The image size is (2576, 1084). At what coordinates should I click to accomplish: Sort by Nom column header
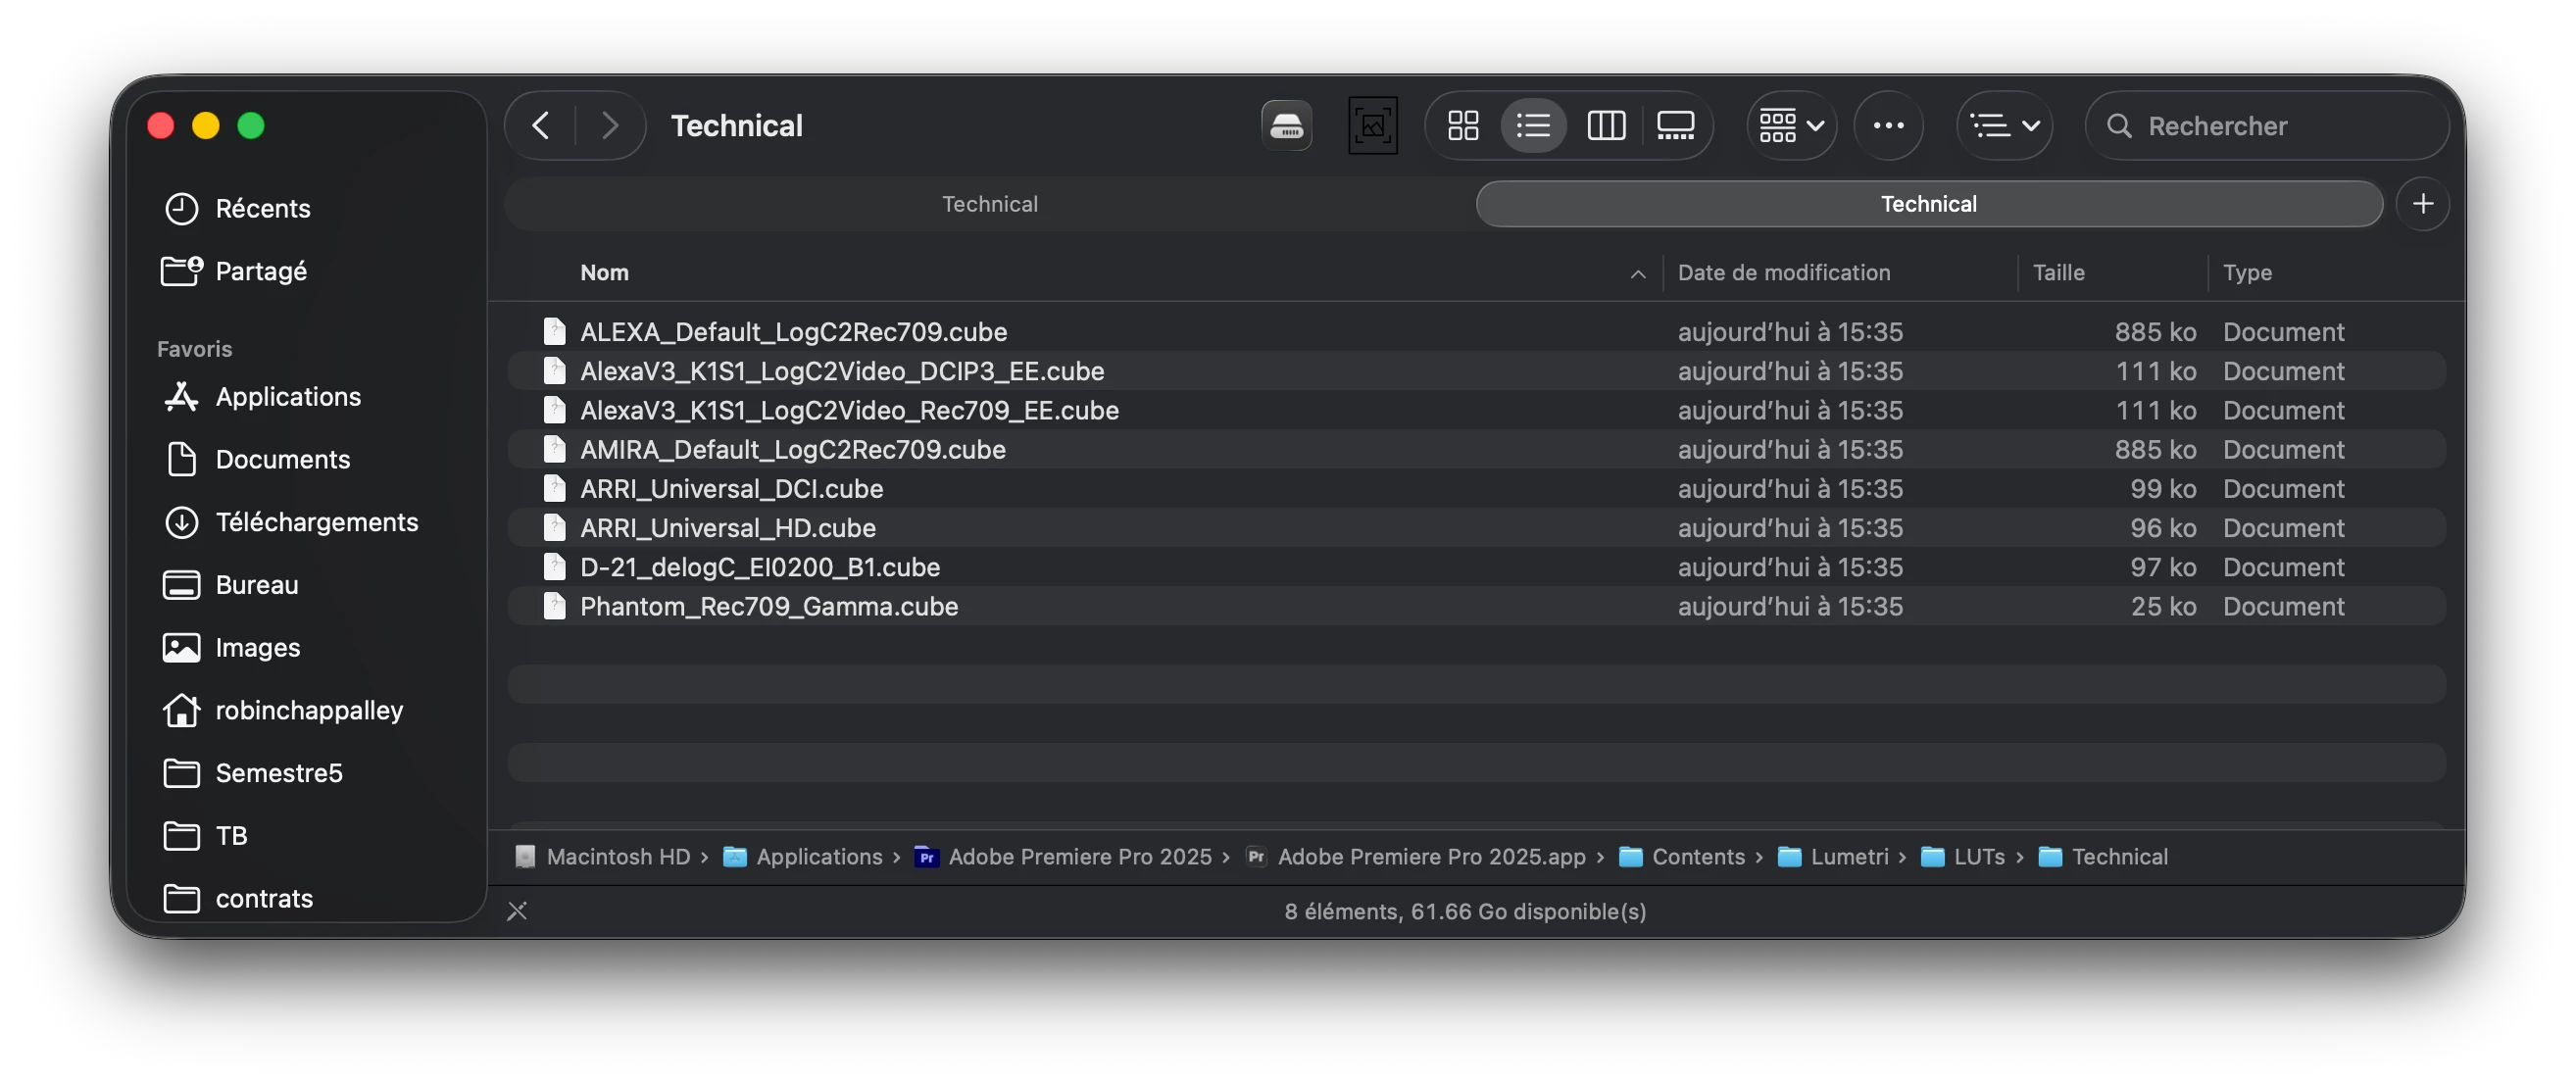(x=604, y=272)
